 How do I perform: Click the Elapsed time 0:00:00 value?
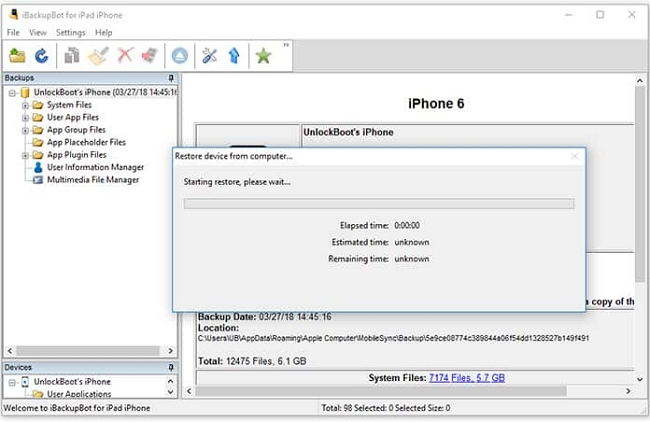click(x=407, y=226)
